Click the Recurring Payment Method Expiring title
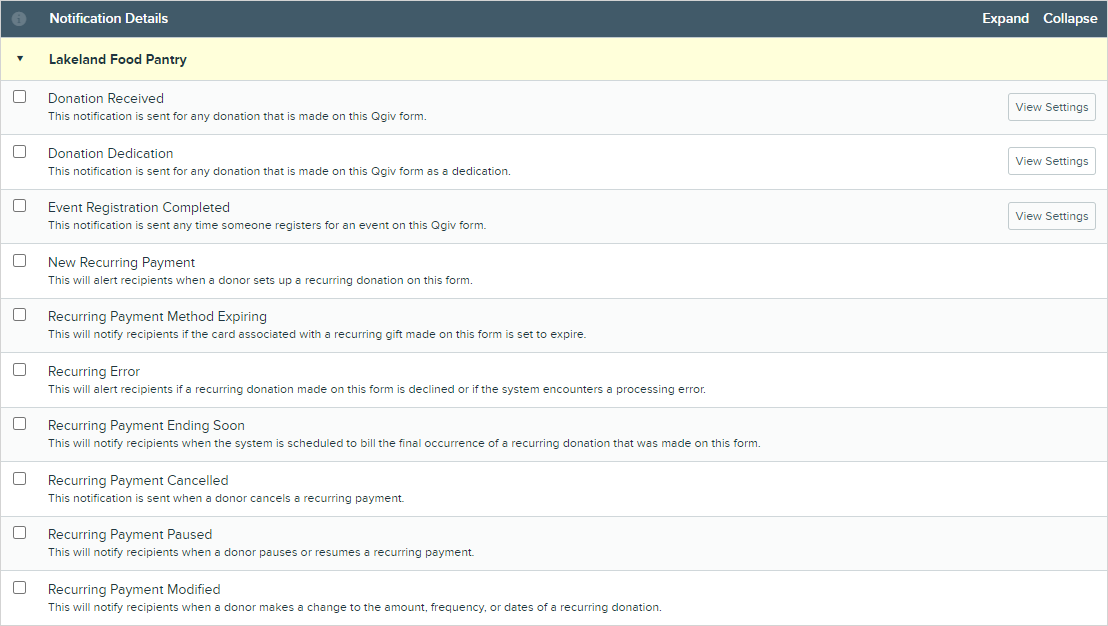Viewport: 1108px width, 626px height. [158, 317]
